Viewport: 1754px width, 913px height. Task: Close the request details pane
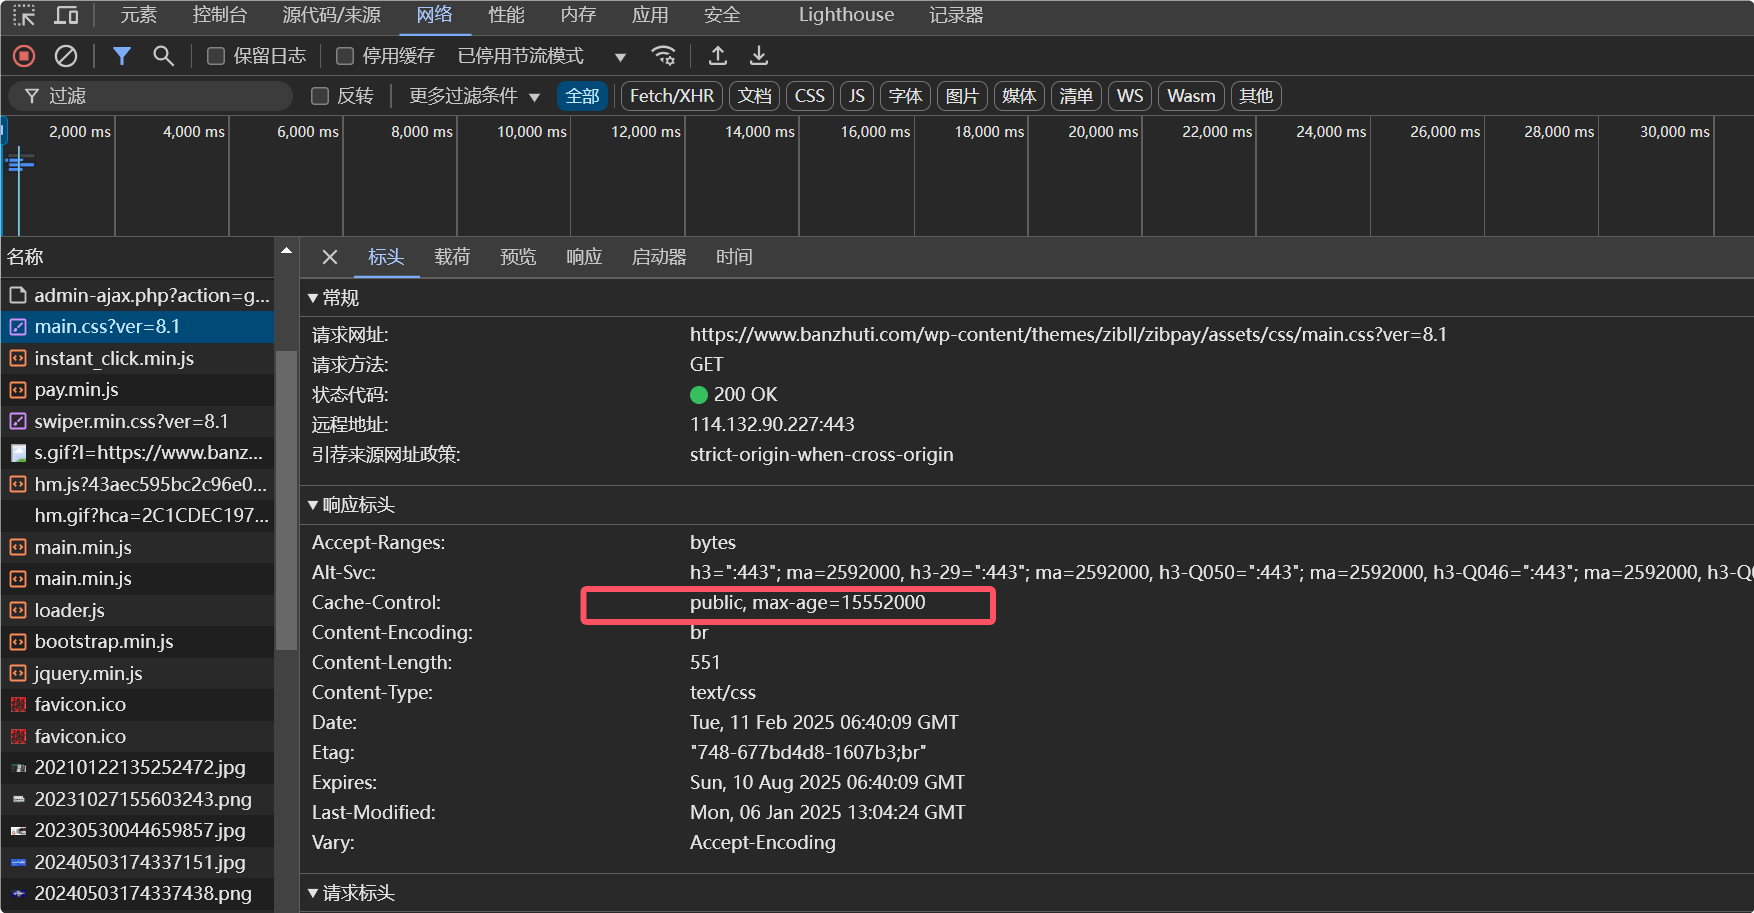pyautogui.click(x=330, y=257)
